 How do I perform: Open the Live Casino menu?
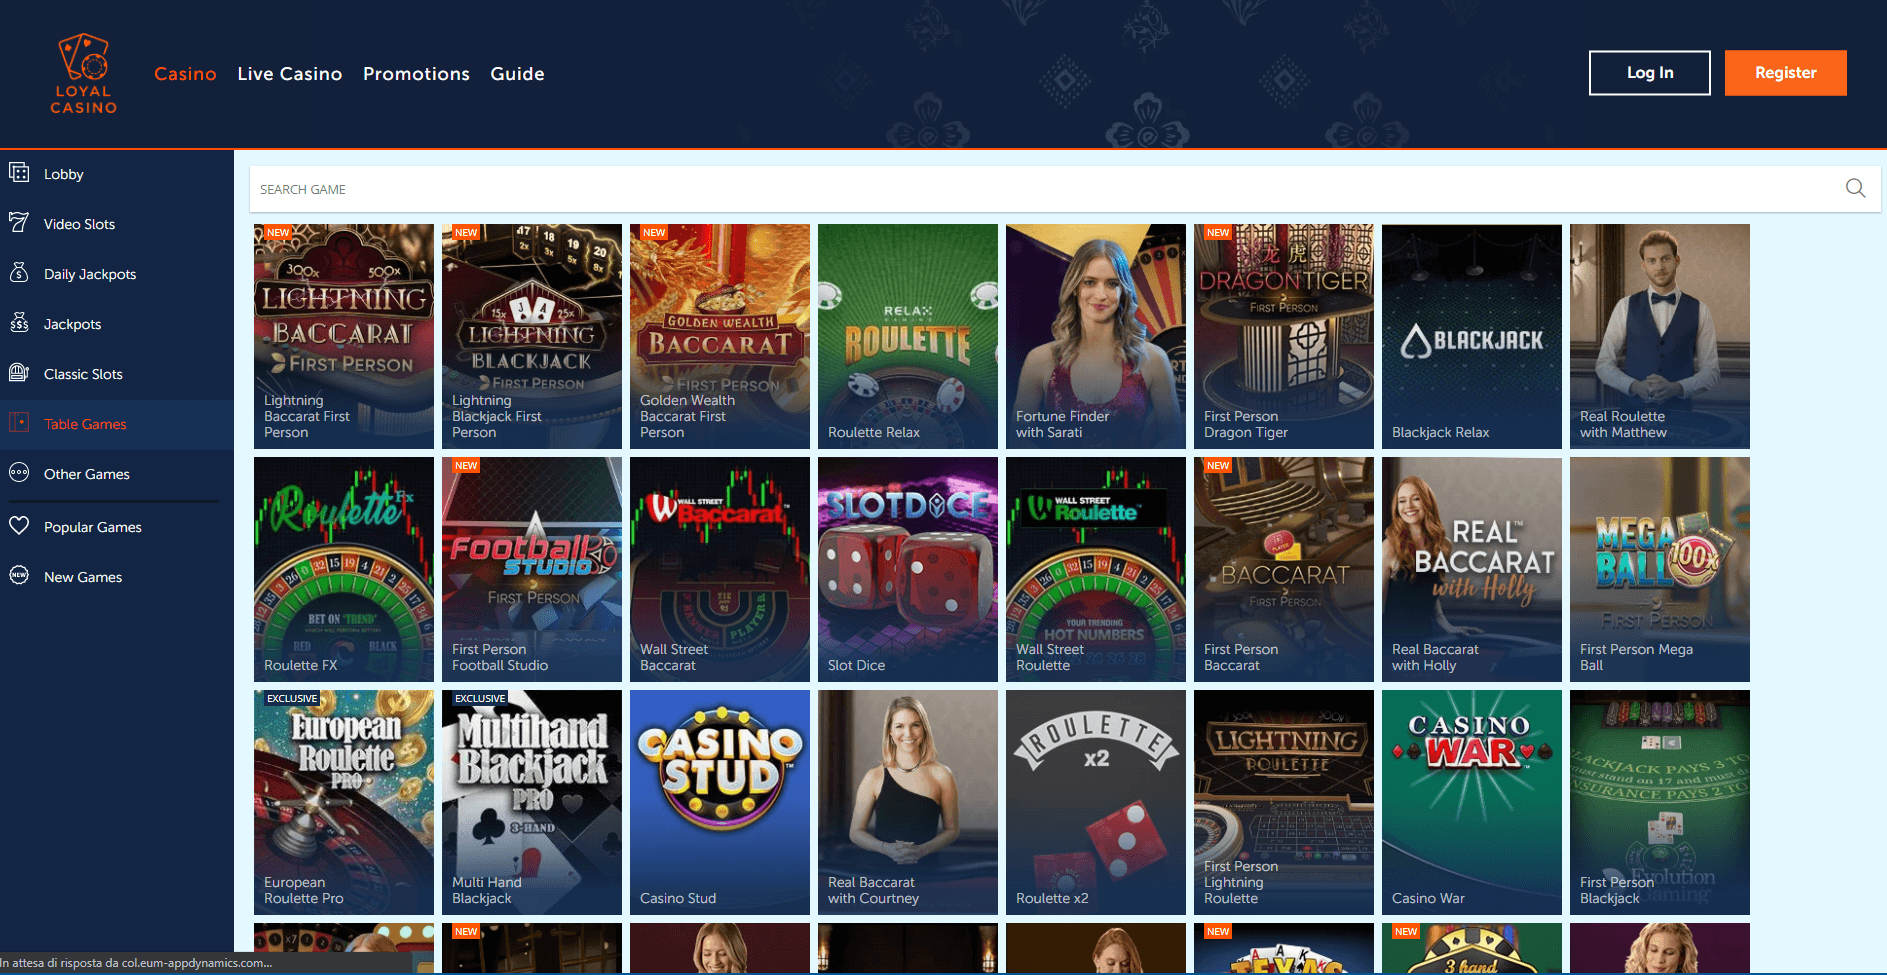[x=289, y=74]
